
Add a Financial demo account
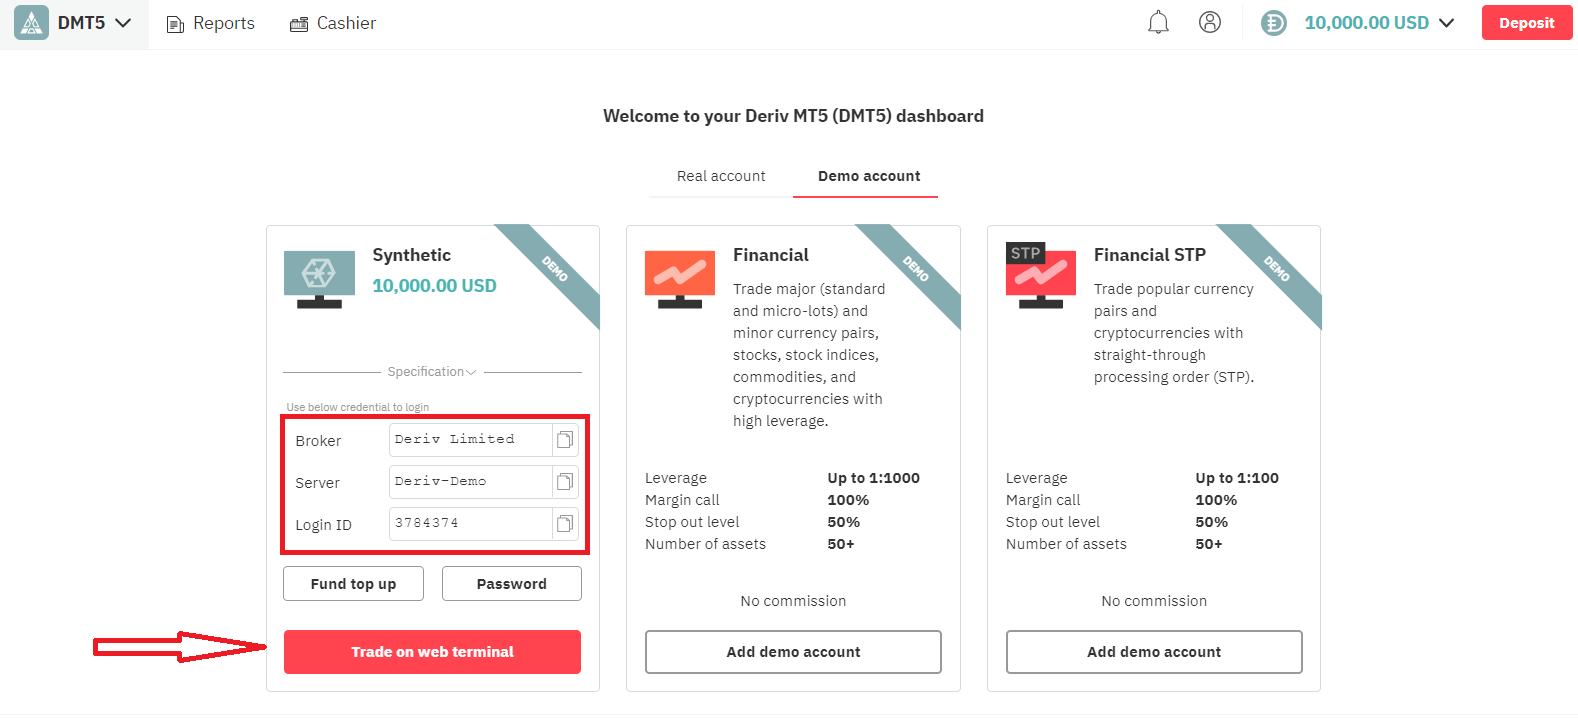[792, 651]
